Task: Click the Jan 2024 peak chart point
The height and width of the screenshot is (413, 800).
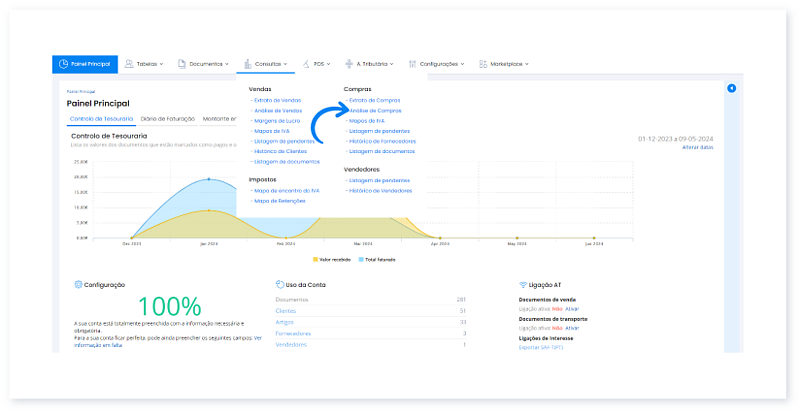Action: 208,179
